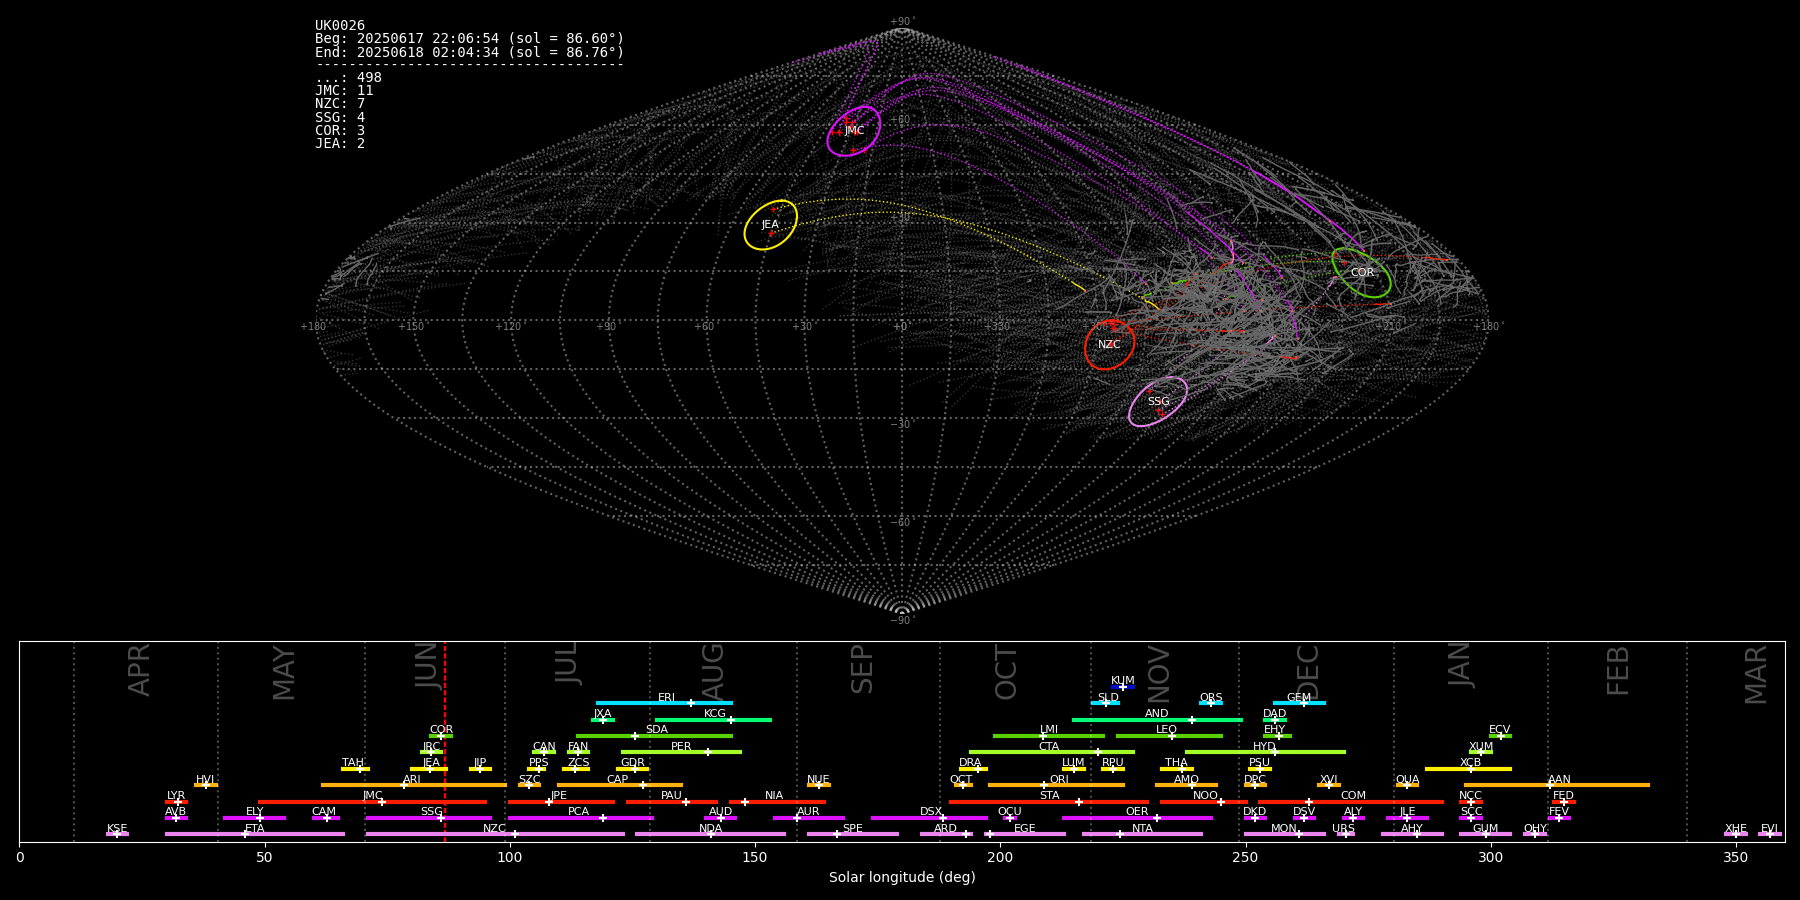Click the LYR shower bar in timeline
The width and height of the screenshot is (1800, 900).
(176, 802)
